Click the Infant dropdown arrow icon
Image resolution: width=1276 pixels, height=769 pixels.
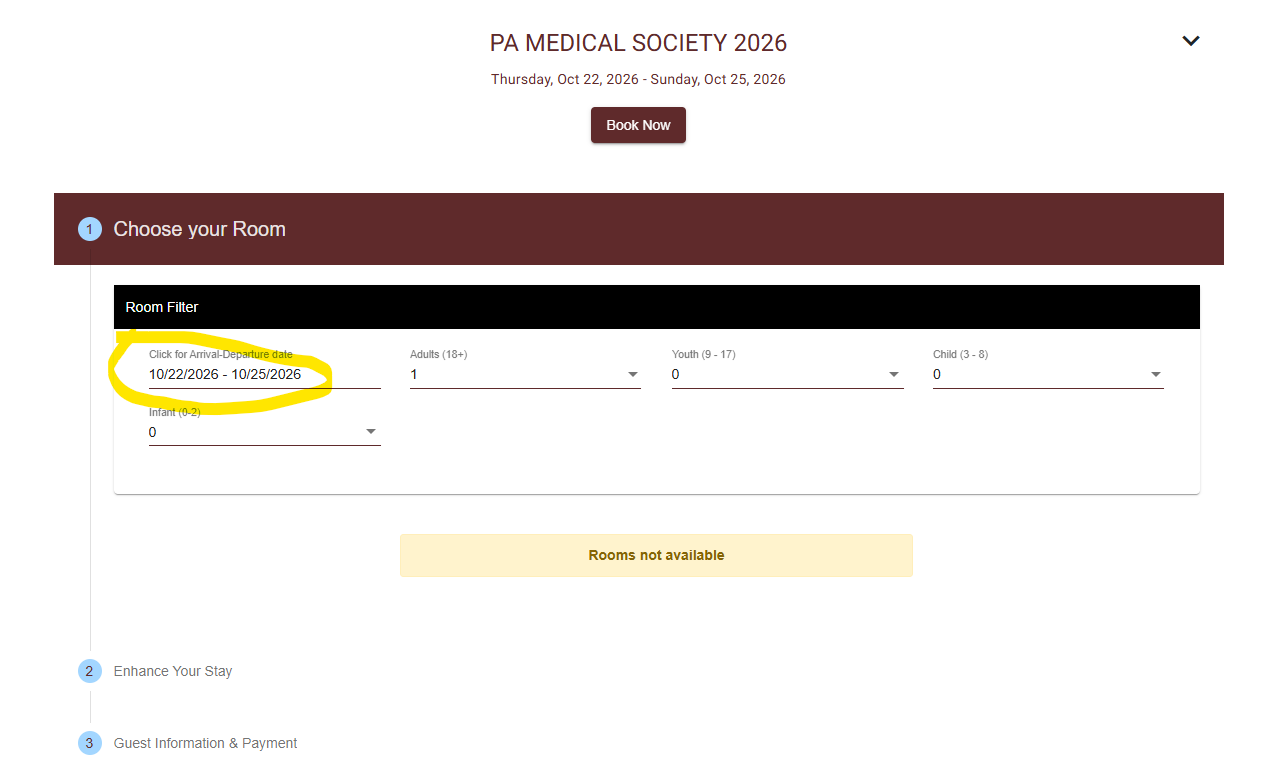point(371,432)
